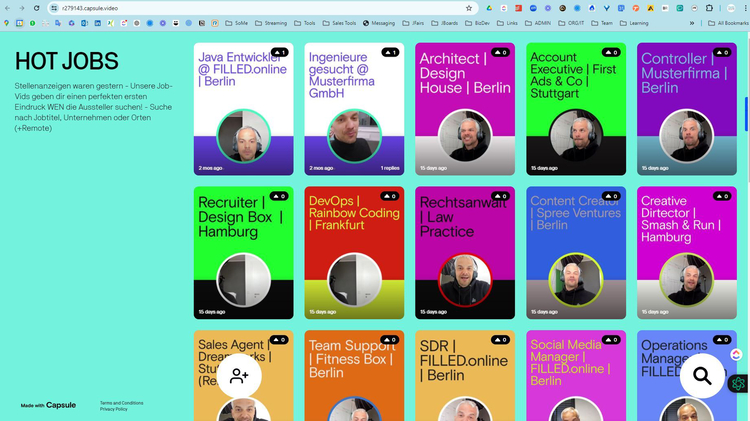This screenshot has width=750, height=421.
Task: Expand hidden bookmarks with double chevron
Action: pos(692,23)
